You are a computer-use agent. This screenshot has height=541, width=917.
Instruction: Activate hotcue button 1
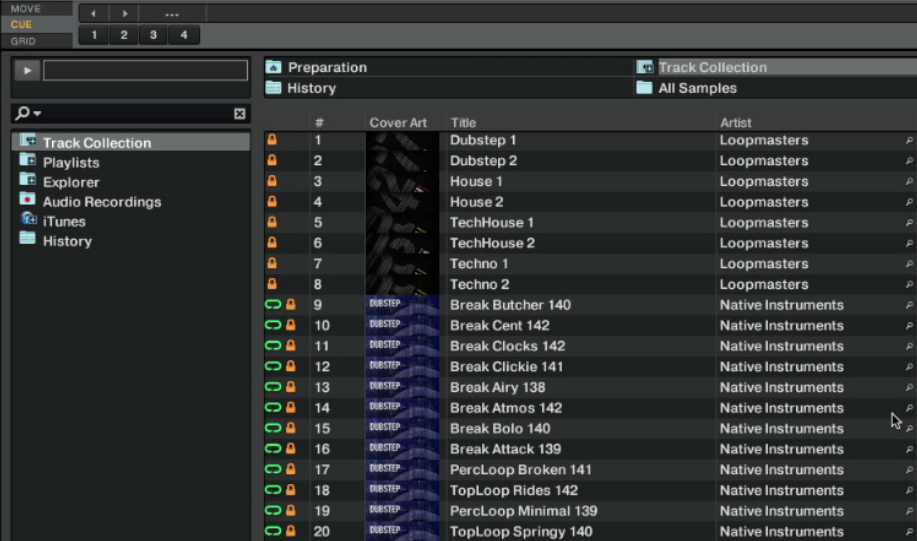pos(93,35)
